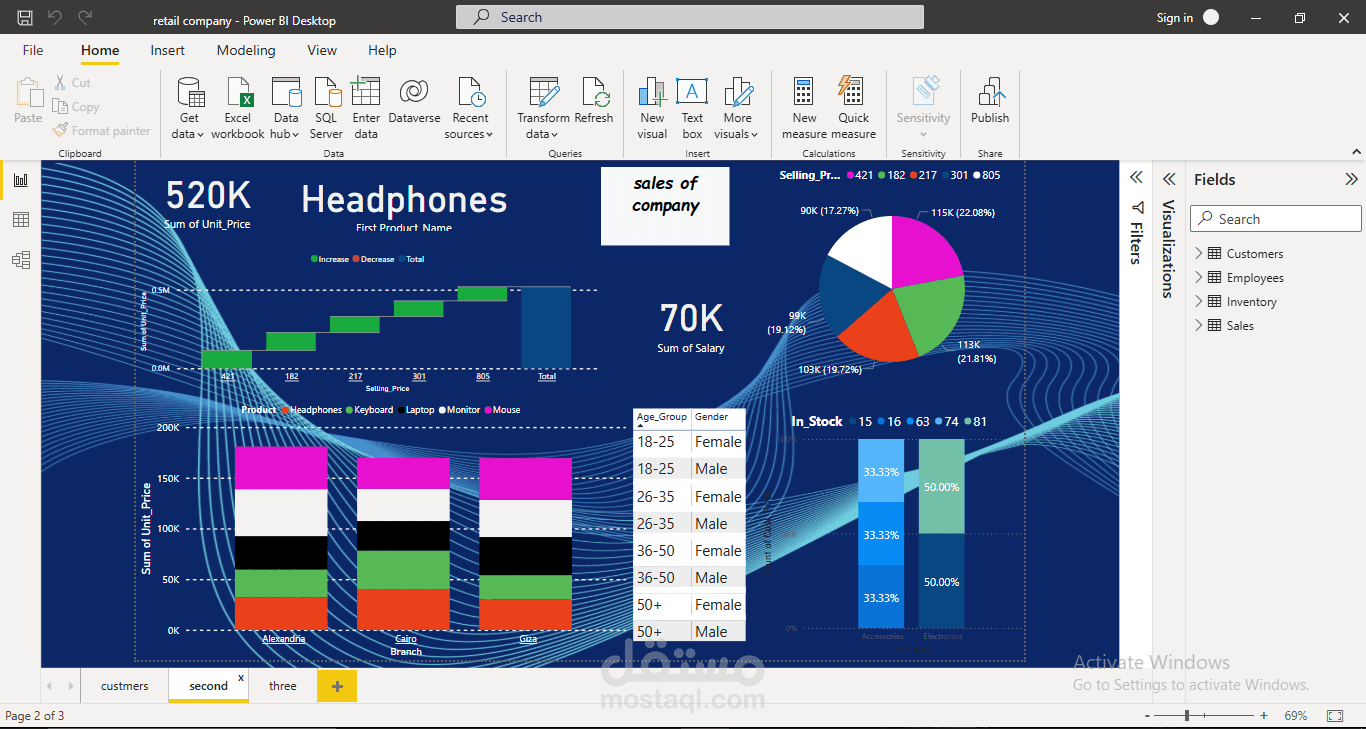Expand the Customers table in Fields
The width and height of the screenshot is (1366, 729).
[x=1199, y=254]
